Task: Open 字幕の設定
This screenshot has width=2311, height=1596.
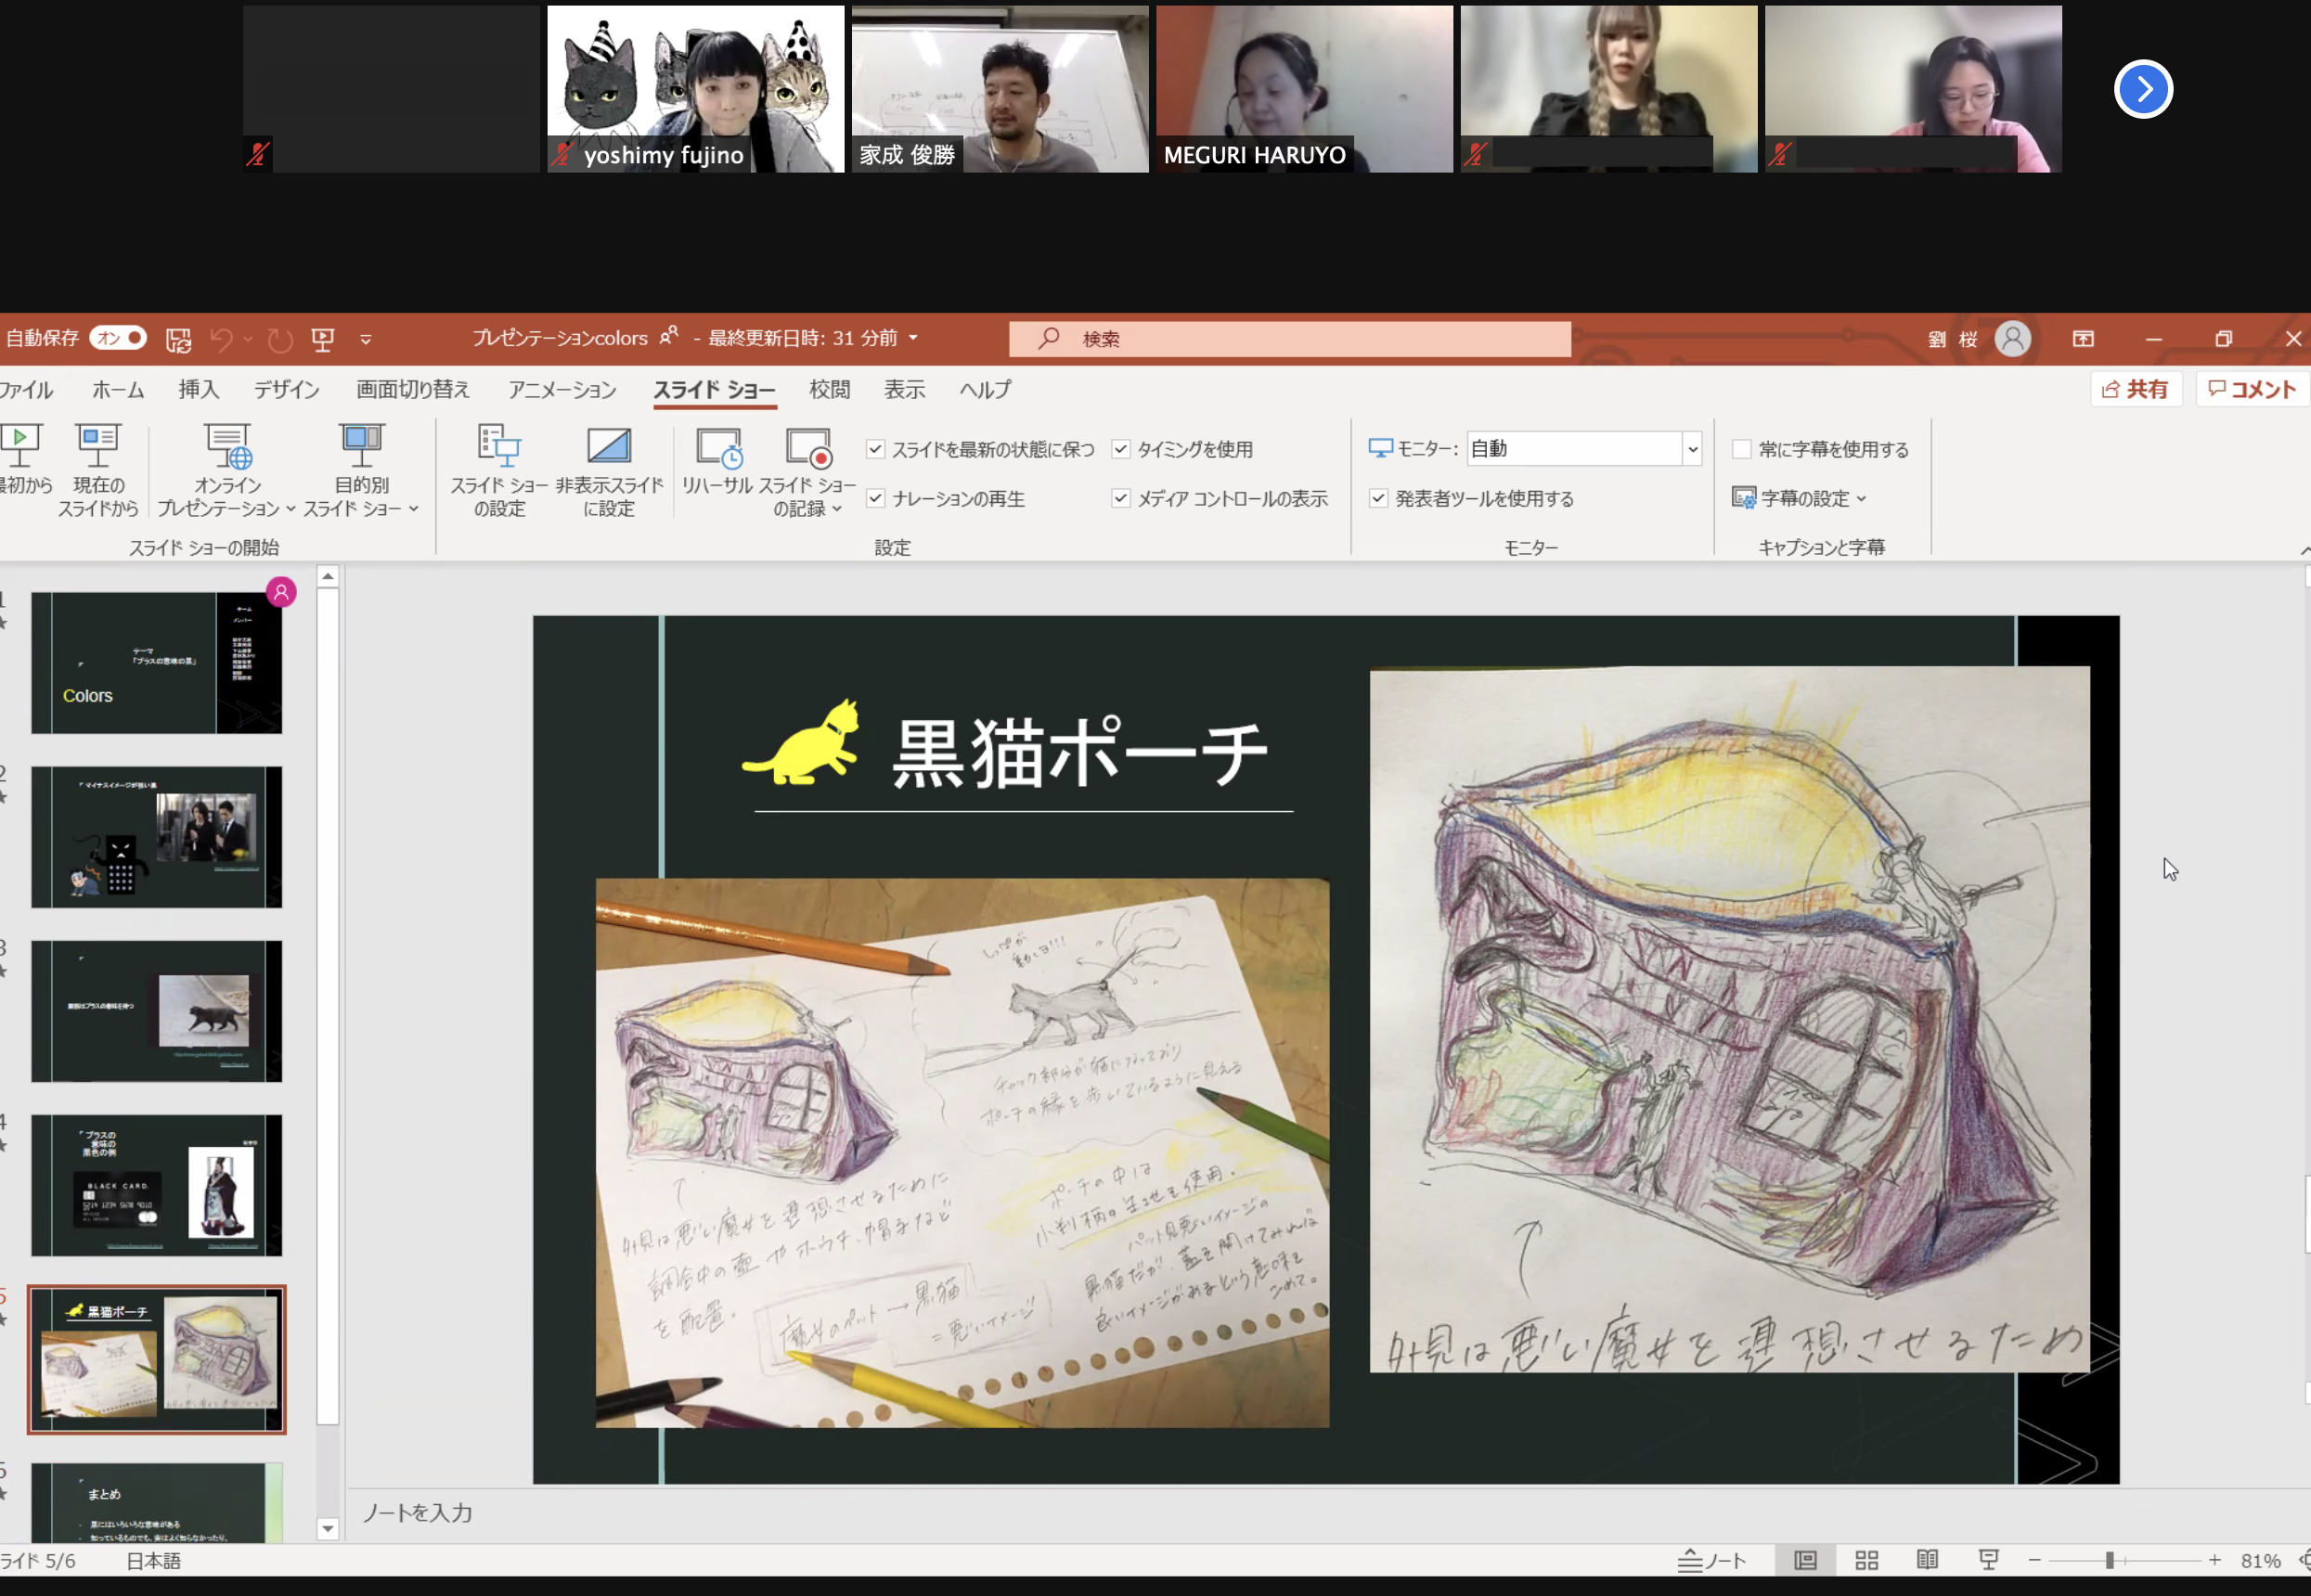Action: click(1799, 498)
